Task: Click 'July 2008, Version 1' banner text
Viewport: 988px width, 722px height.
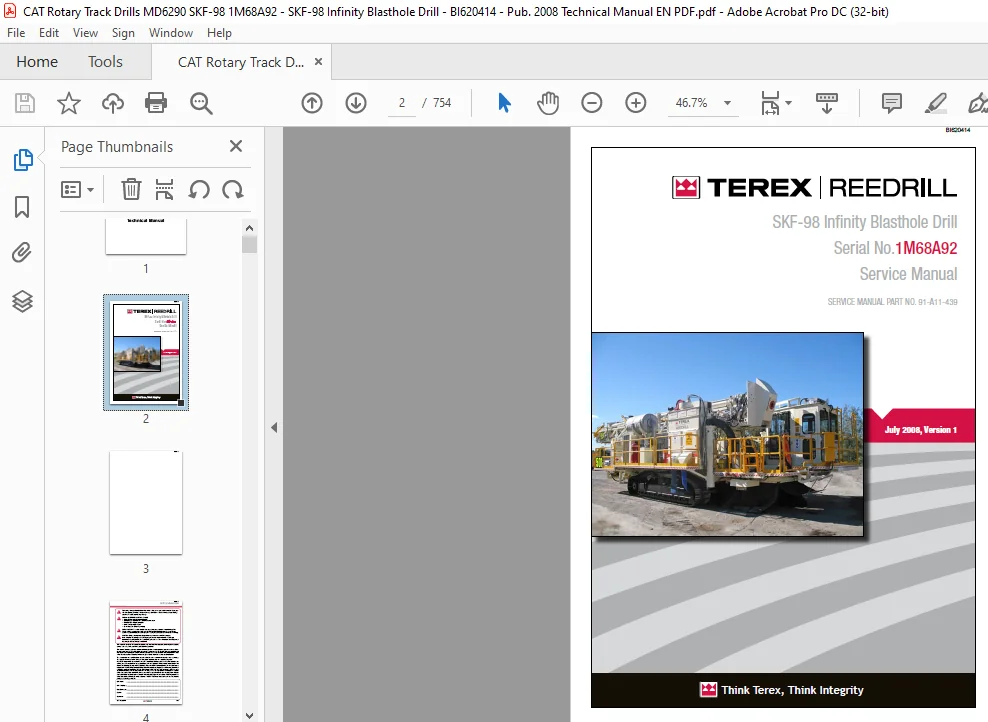Action: point(921,430)
